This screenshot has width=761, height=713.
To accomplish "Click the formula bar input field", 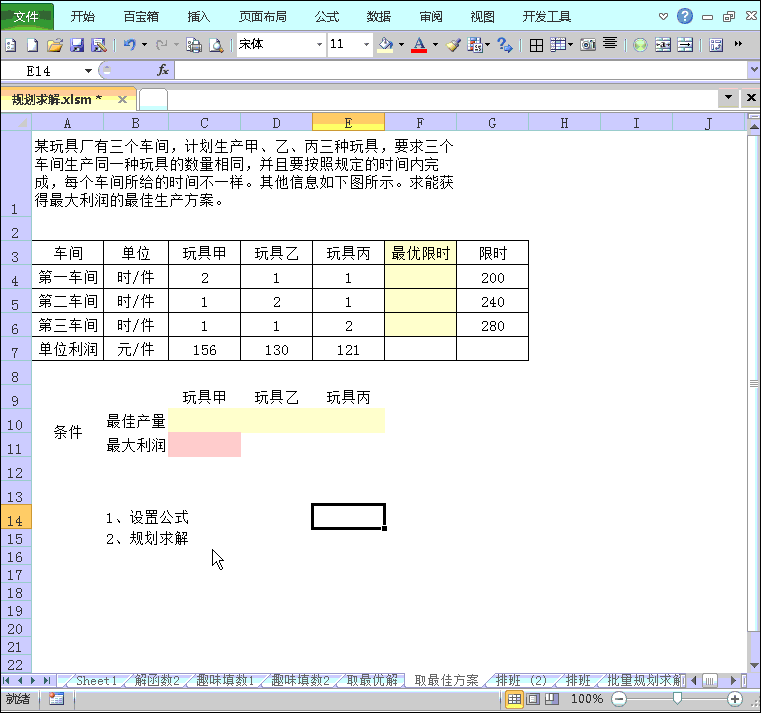I will tap(461, 70).
